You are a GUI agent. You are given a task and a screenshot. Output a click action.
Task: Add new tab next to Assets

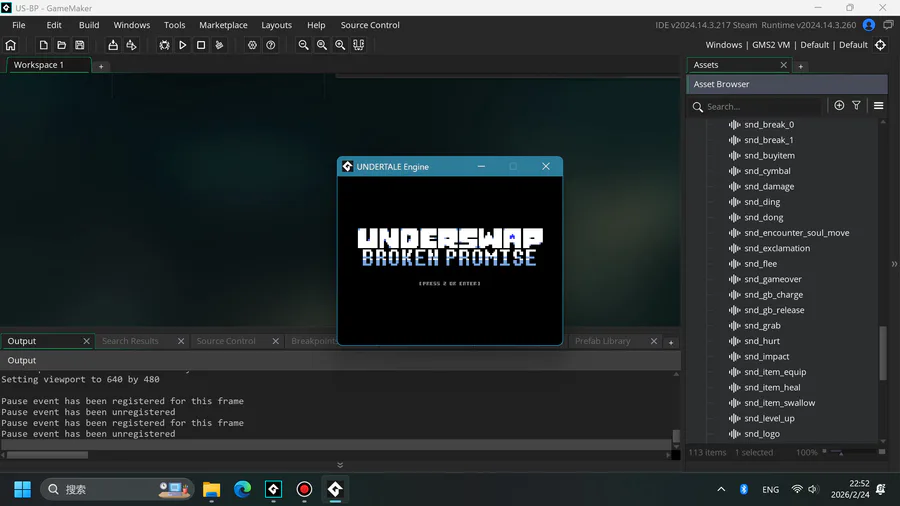(x=801, y=67)
